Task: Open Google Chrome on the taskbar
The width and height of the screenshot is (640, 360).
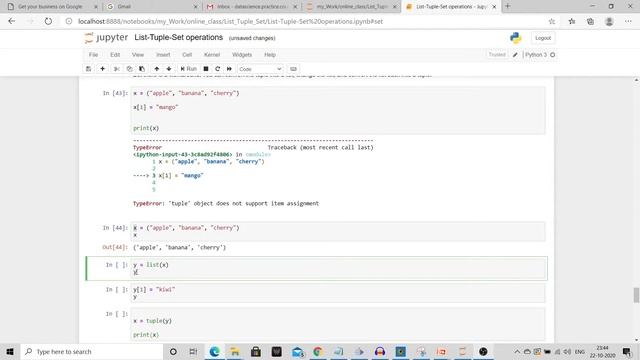Action: (318, 351)
